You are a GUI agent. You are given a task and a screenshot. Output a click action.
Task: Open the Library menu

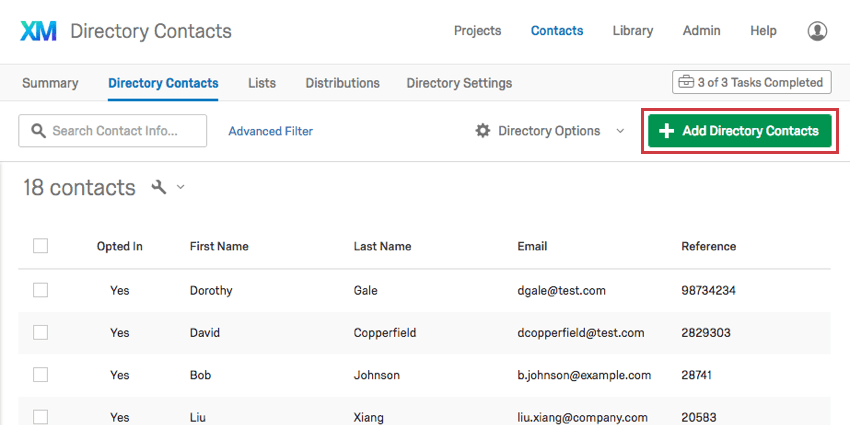(x=633, y=31)
